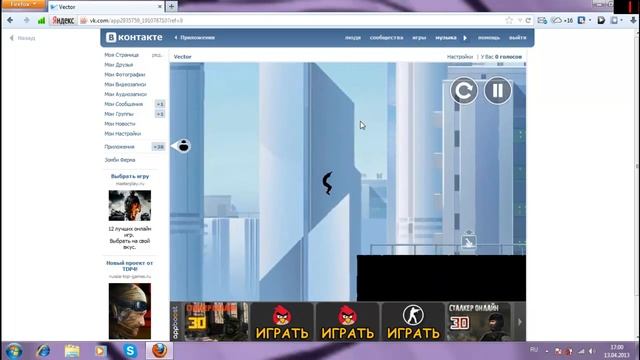Click the goggles soldier ad thumbnail
The width and height of the screenshot is (640, 360).
pyautogui.click(x=130, y=311)
